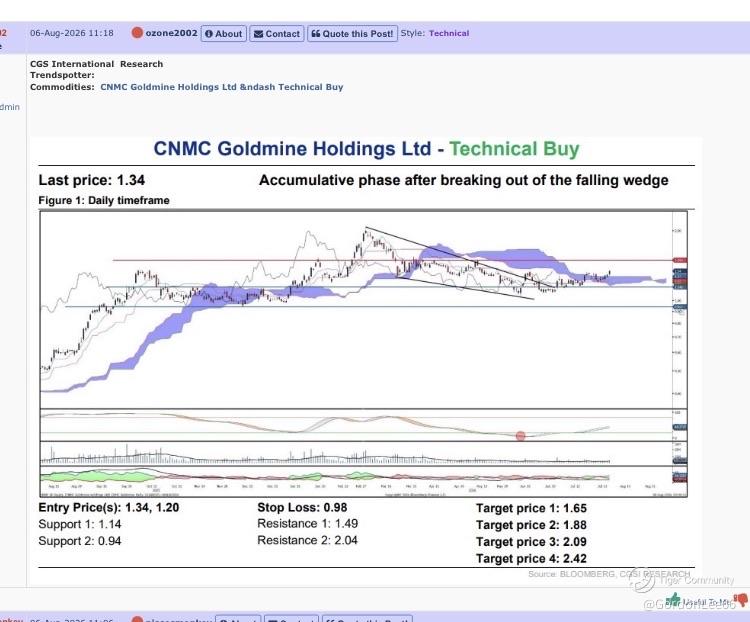The width and height of the screenshot is (750, 622).
Task: Click the 'Support 1: 1.14' text
Action: click(x=80, y=524)
